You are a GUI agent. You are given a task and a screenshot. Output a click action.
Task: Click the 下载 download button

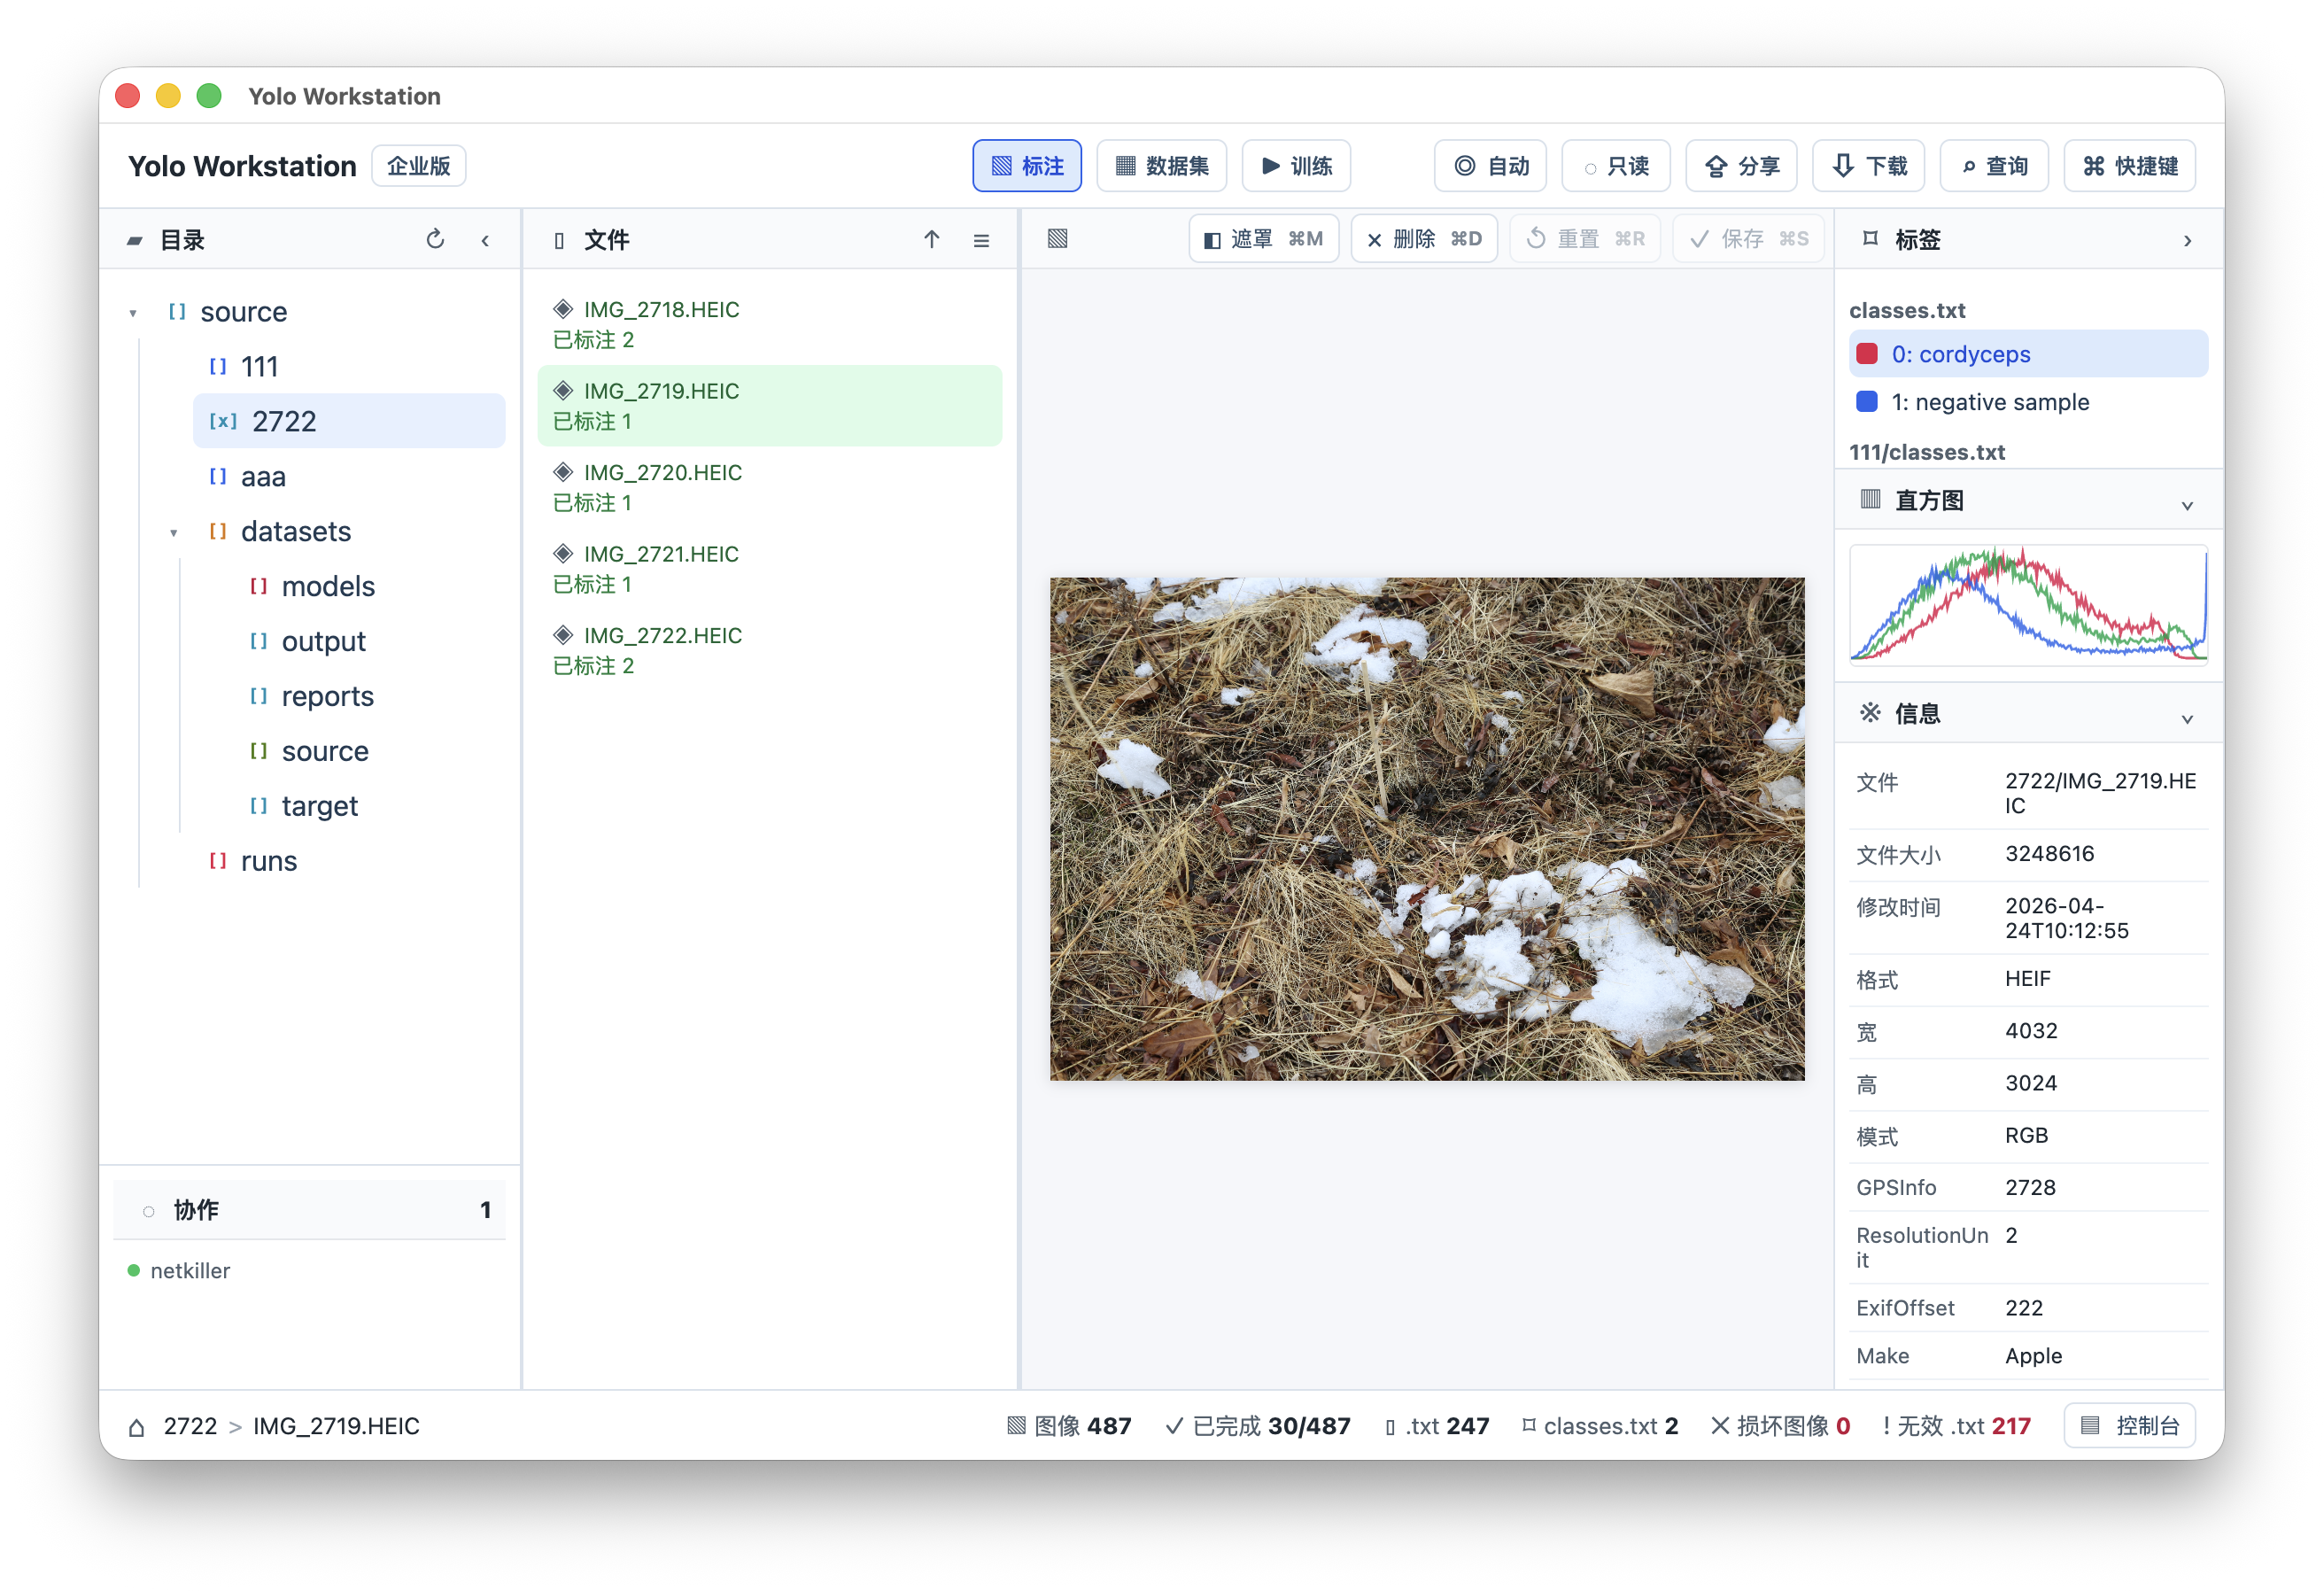tap(1868, 166)
